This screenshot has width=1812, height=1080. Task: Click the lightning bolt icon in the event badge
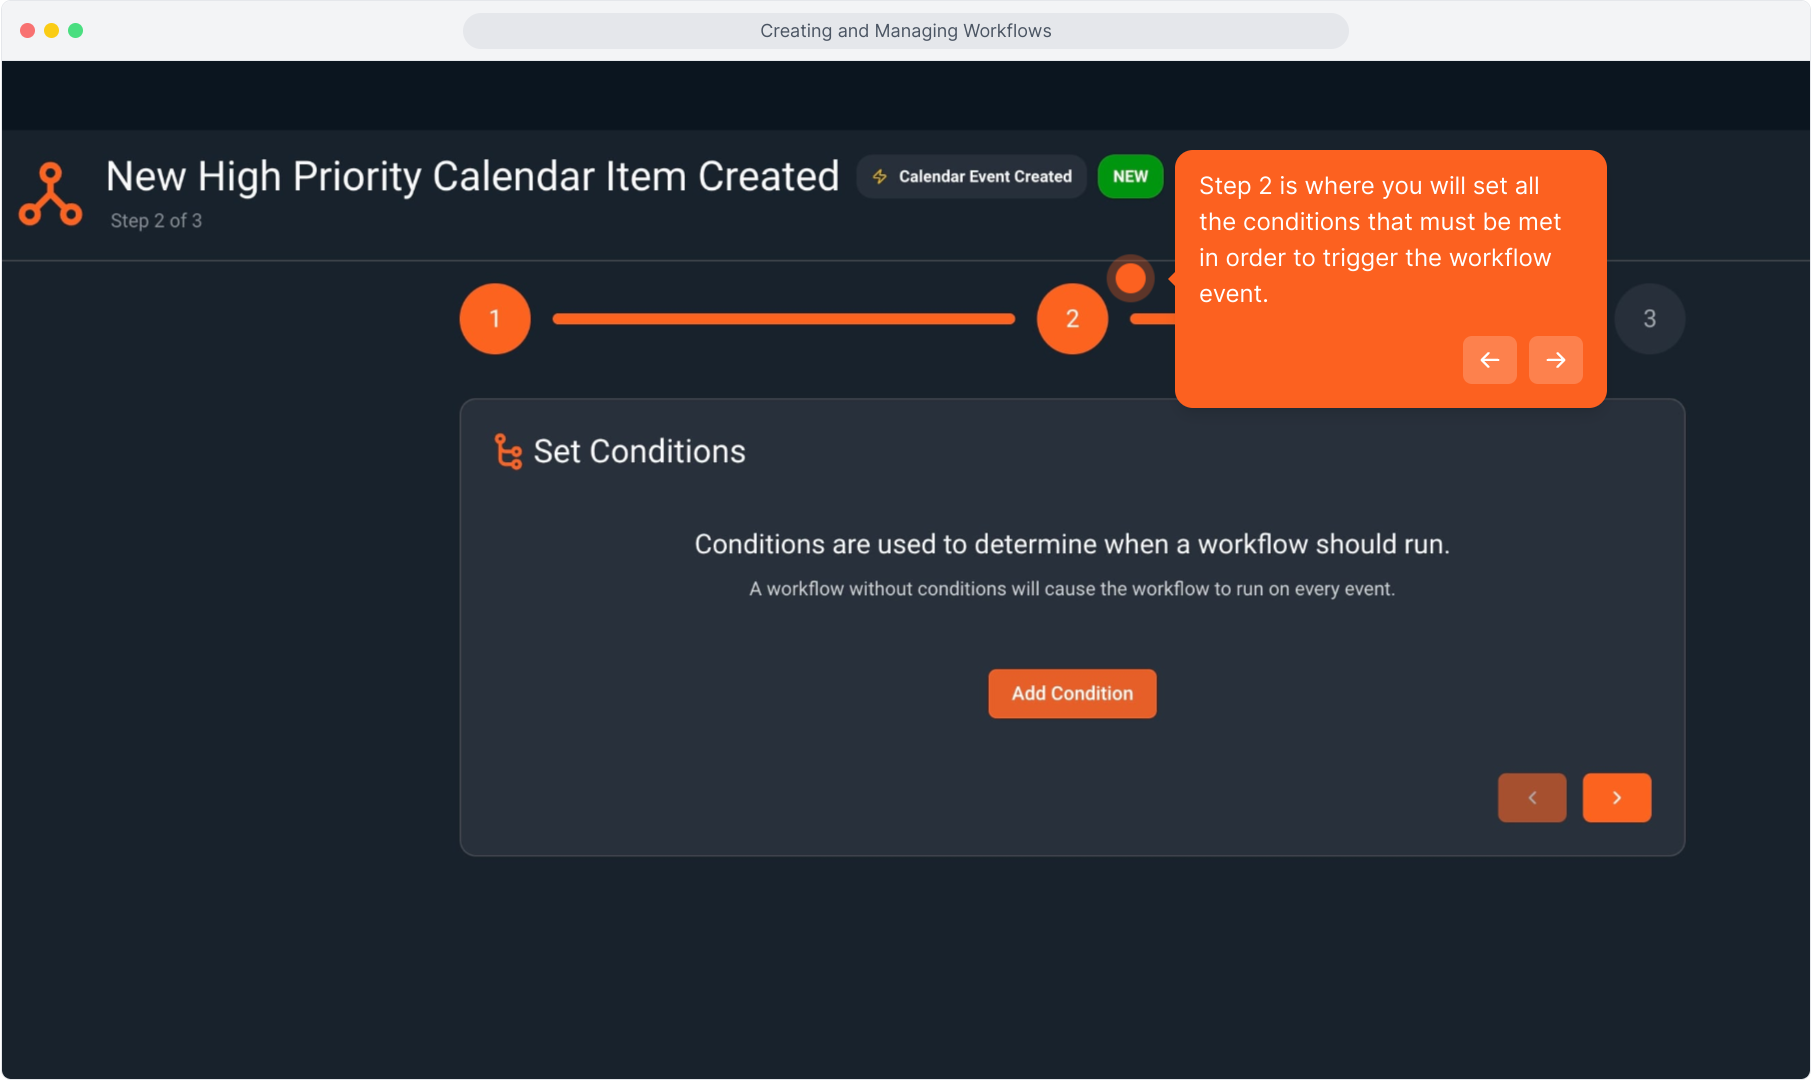[880, 177]
